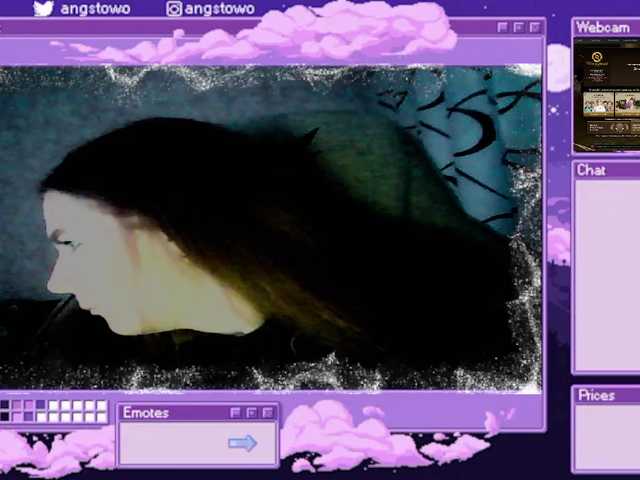Image resolution: width=640 pixels, height=480 pixels.
Task: Pick the dark blue-purple swatch in palette top row
Action: click(41, 405)
